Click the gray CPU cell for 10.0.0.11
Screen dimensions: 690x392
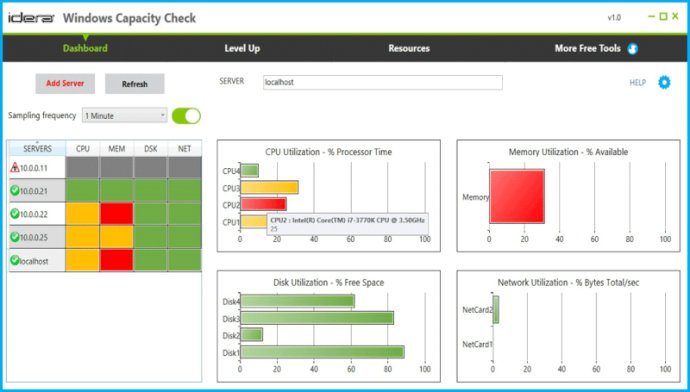(82, 167)
